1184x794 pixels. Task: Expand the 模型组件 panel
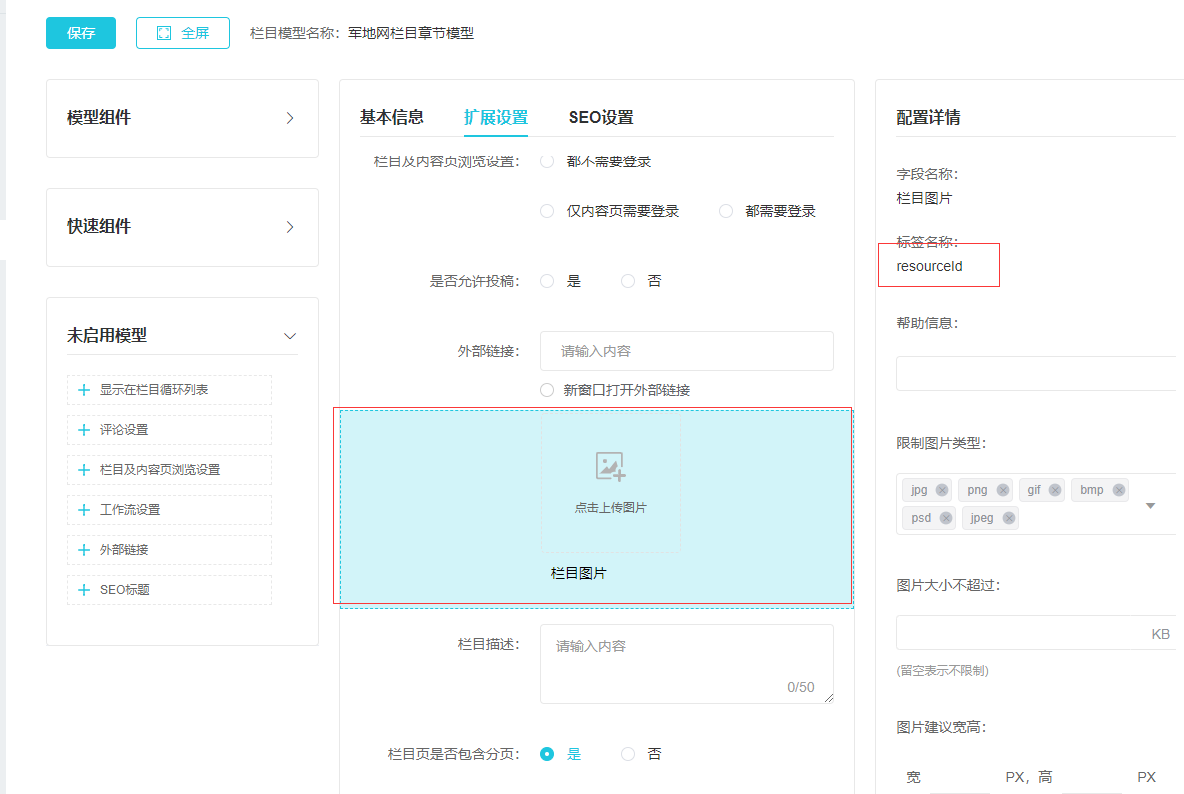(x=290, y=118)
